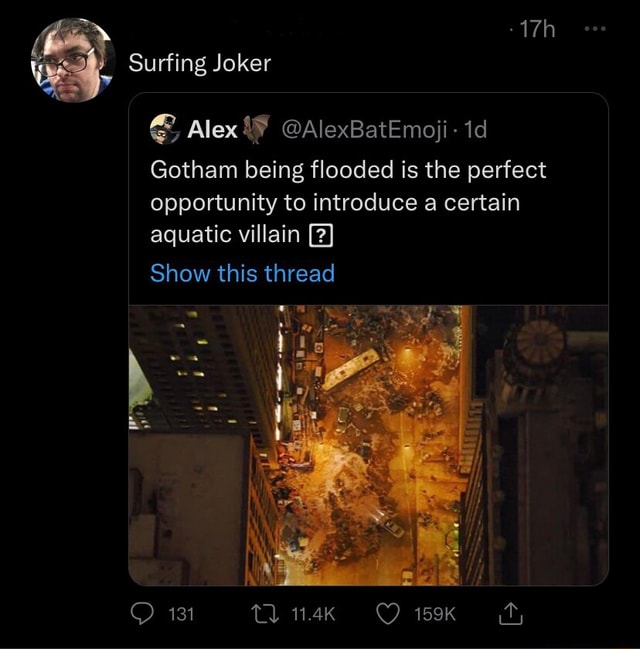Screen dimensions: 640x649
Task: Click the Alex display name
Action: (x=212, y=129)
